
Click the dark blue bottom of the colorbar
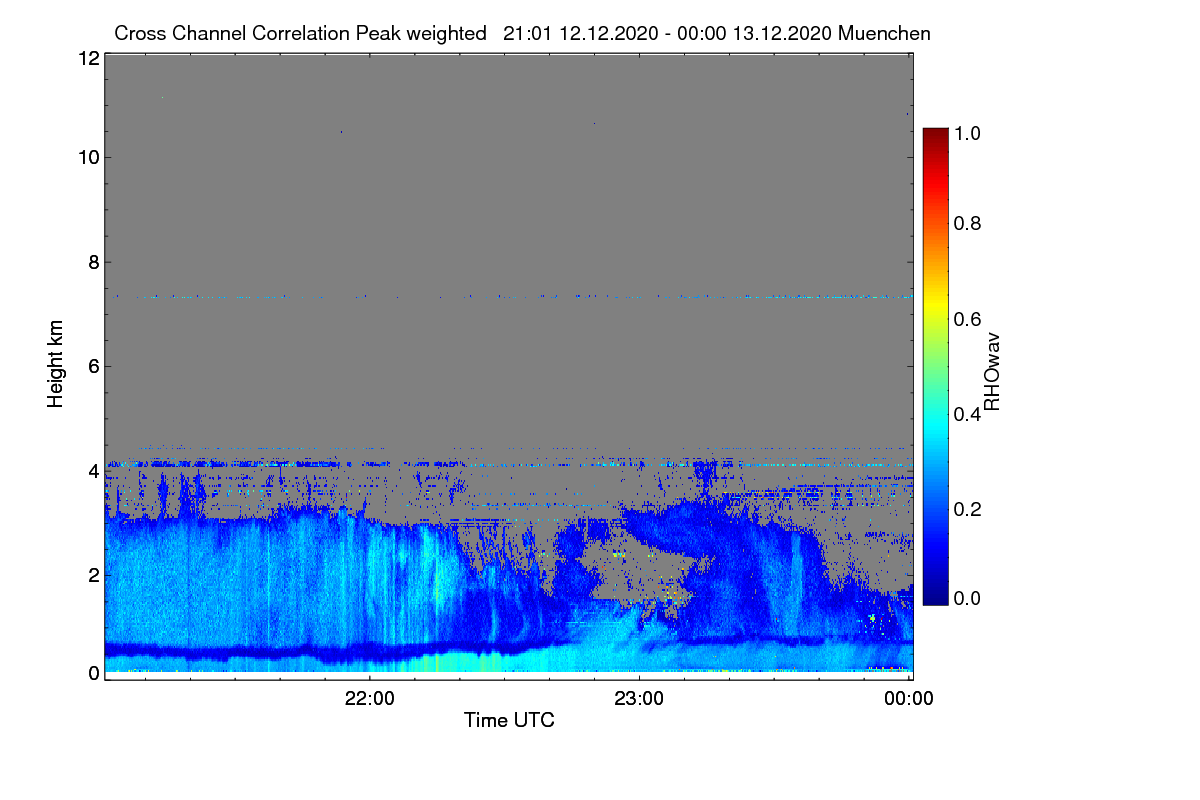(x=935, y=596)
